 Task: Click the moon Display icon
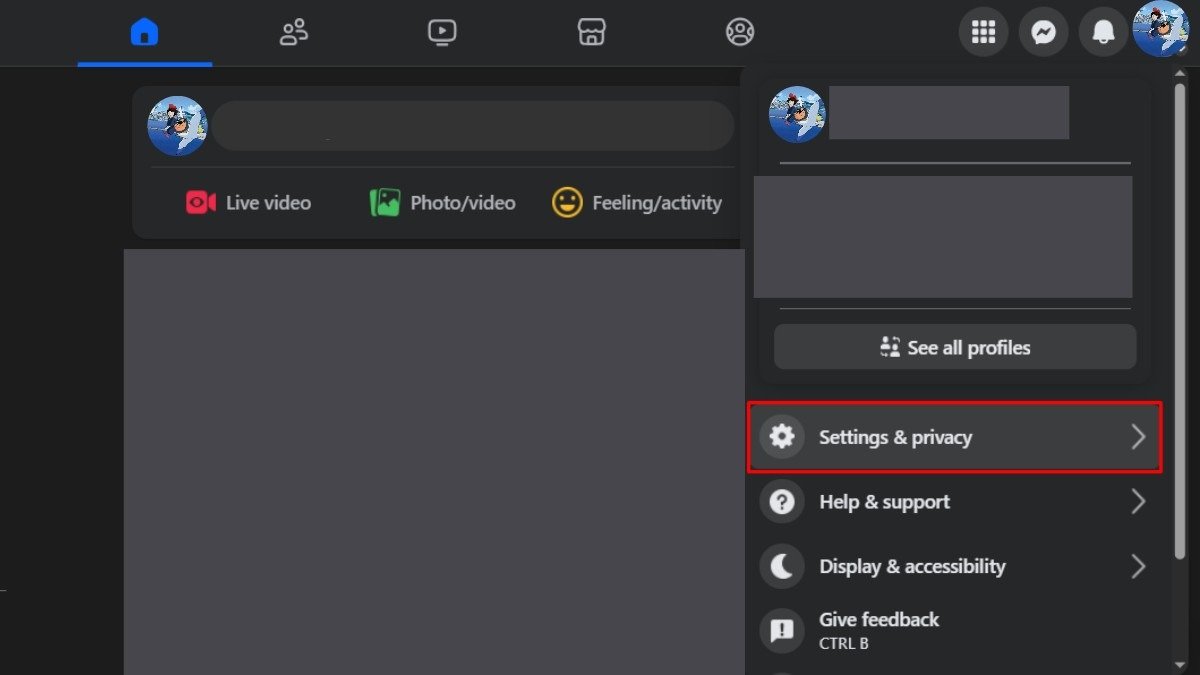coord(782,567)
